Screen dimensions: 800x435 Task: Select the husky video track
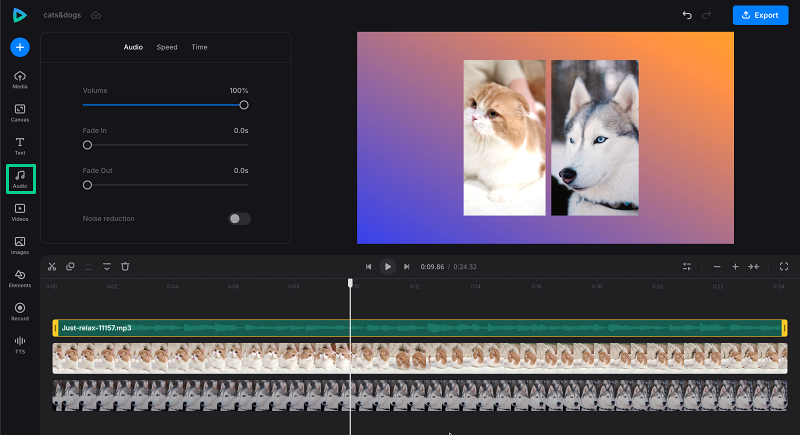(420, 395)
